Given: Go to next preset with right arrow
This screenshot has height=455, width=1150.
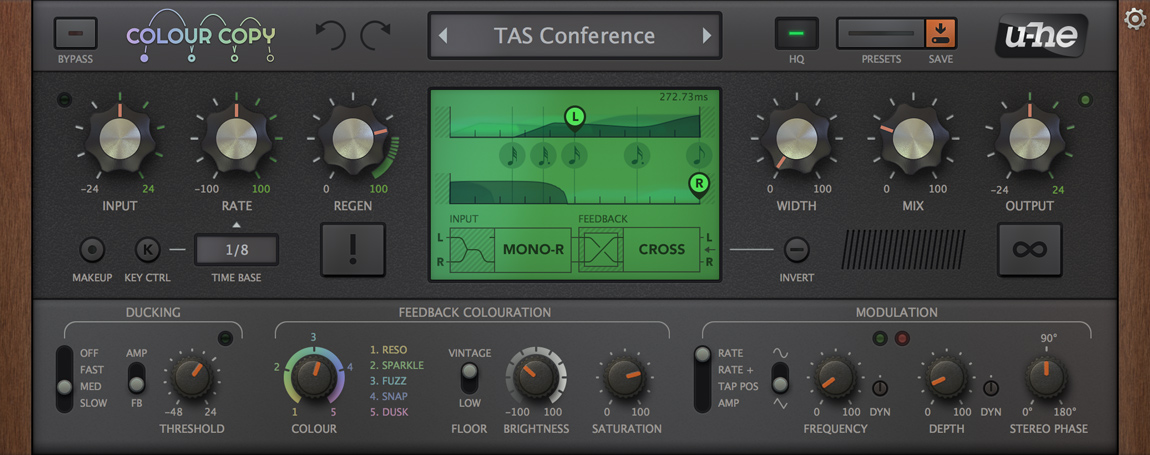Looking at the screenshot, I should coord(707,35).
